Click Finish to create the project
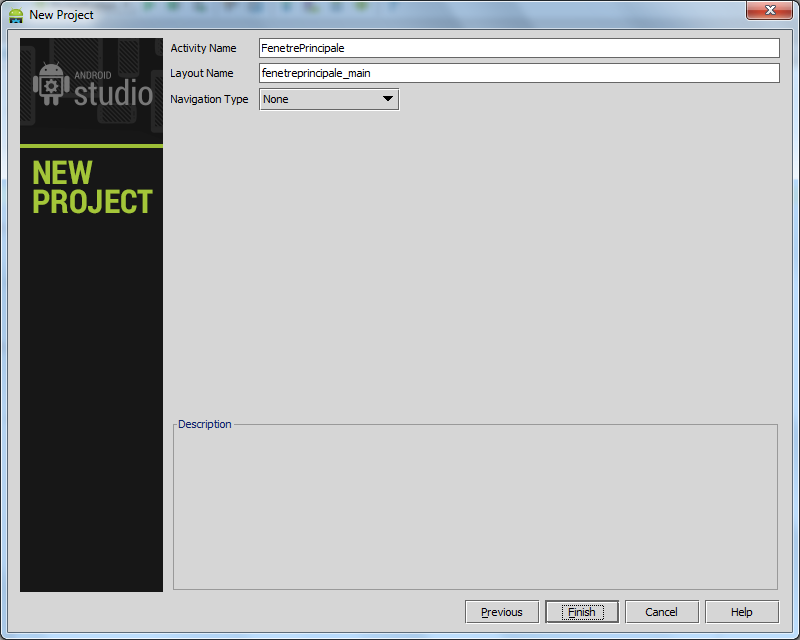This screenshot has width=800, height=640. point(582,612)
